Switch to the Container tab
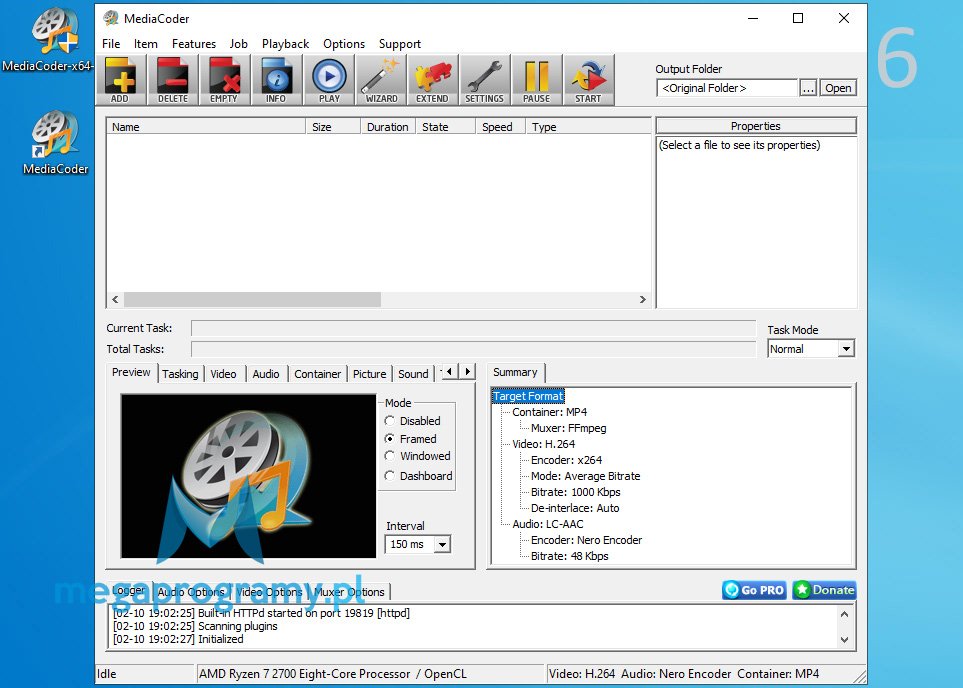Screen dimensions: 963x688 click(x=317, y=373)
